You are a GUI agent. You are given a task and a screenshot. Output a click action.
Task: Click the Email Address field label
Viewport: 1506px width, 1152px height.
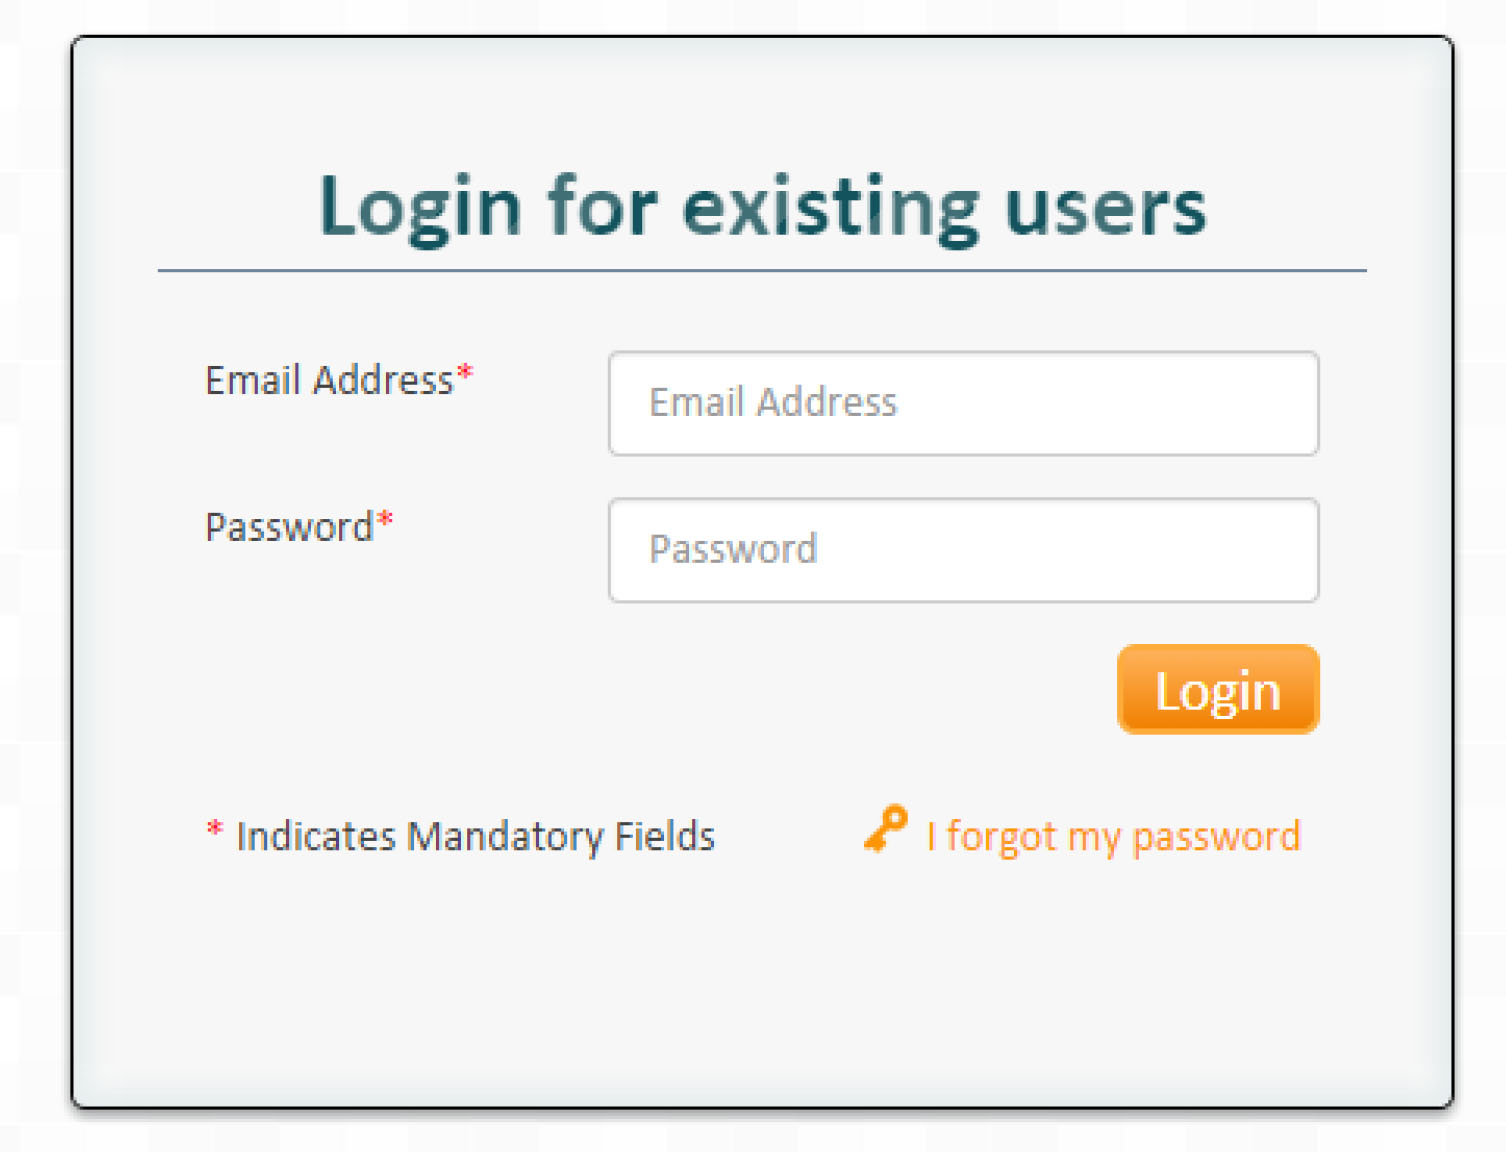[329, 380]
